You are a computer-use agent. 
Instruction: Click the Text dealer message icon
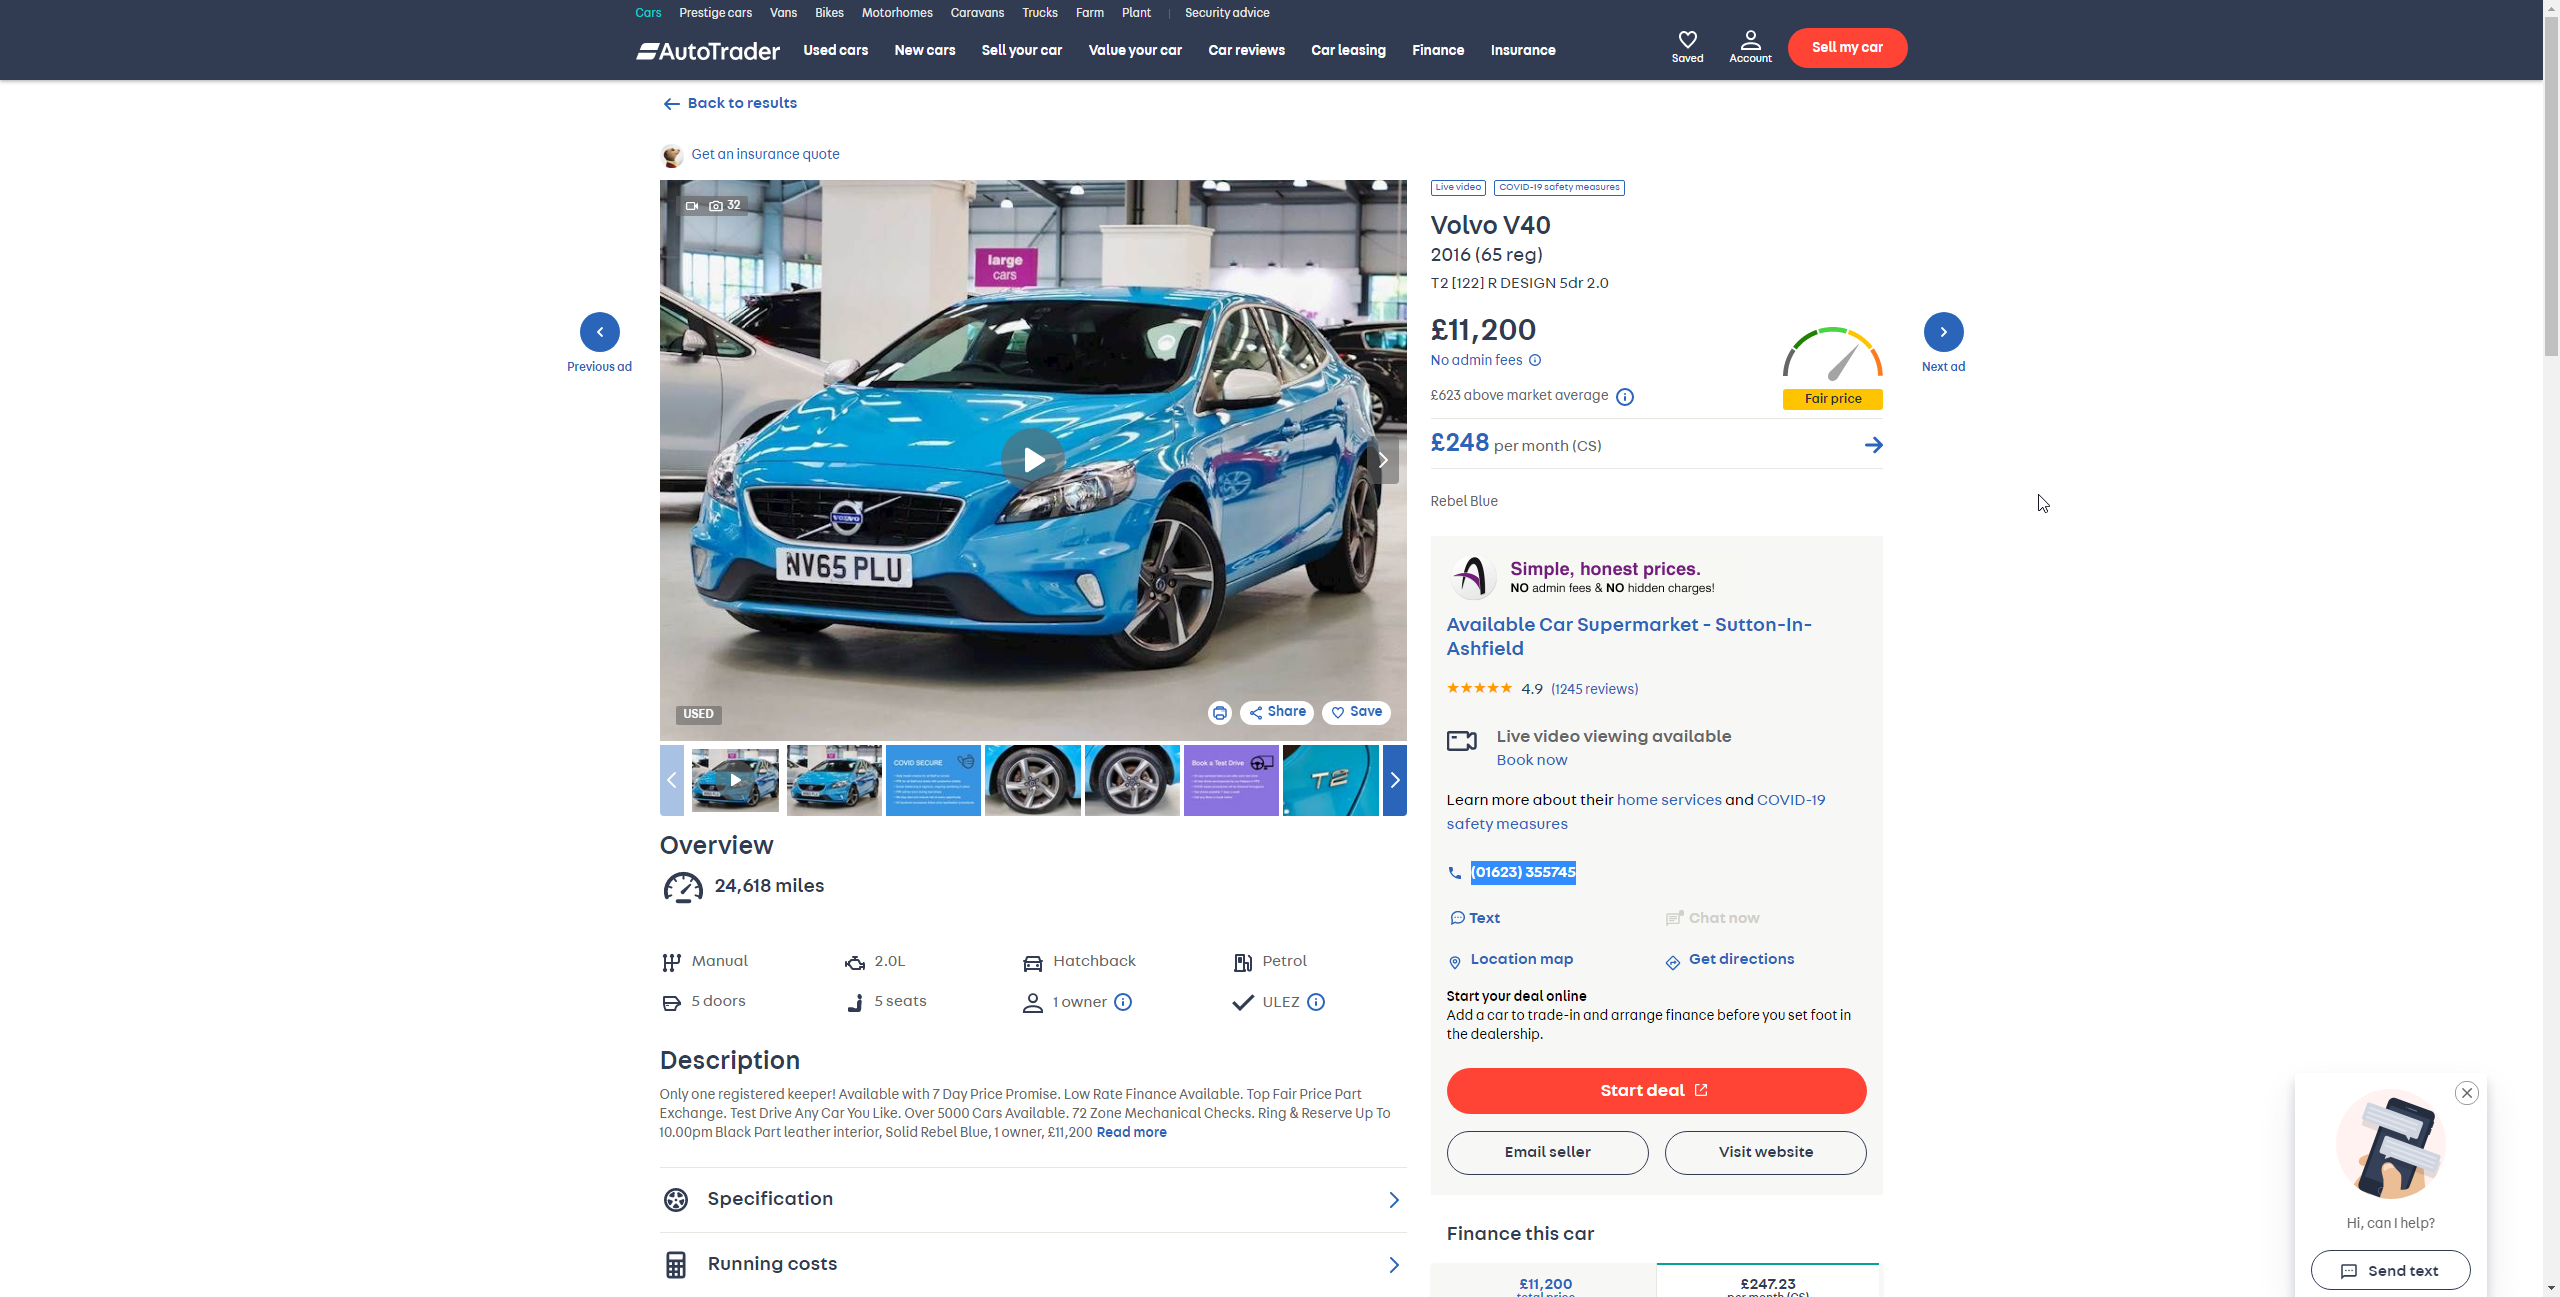click(x=1457, y=918)
